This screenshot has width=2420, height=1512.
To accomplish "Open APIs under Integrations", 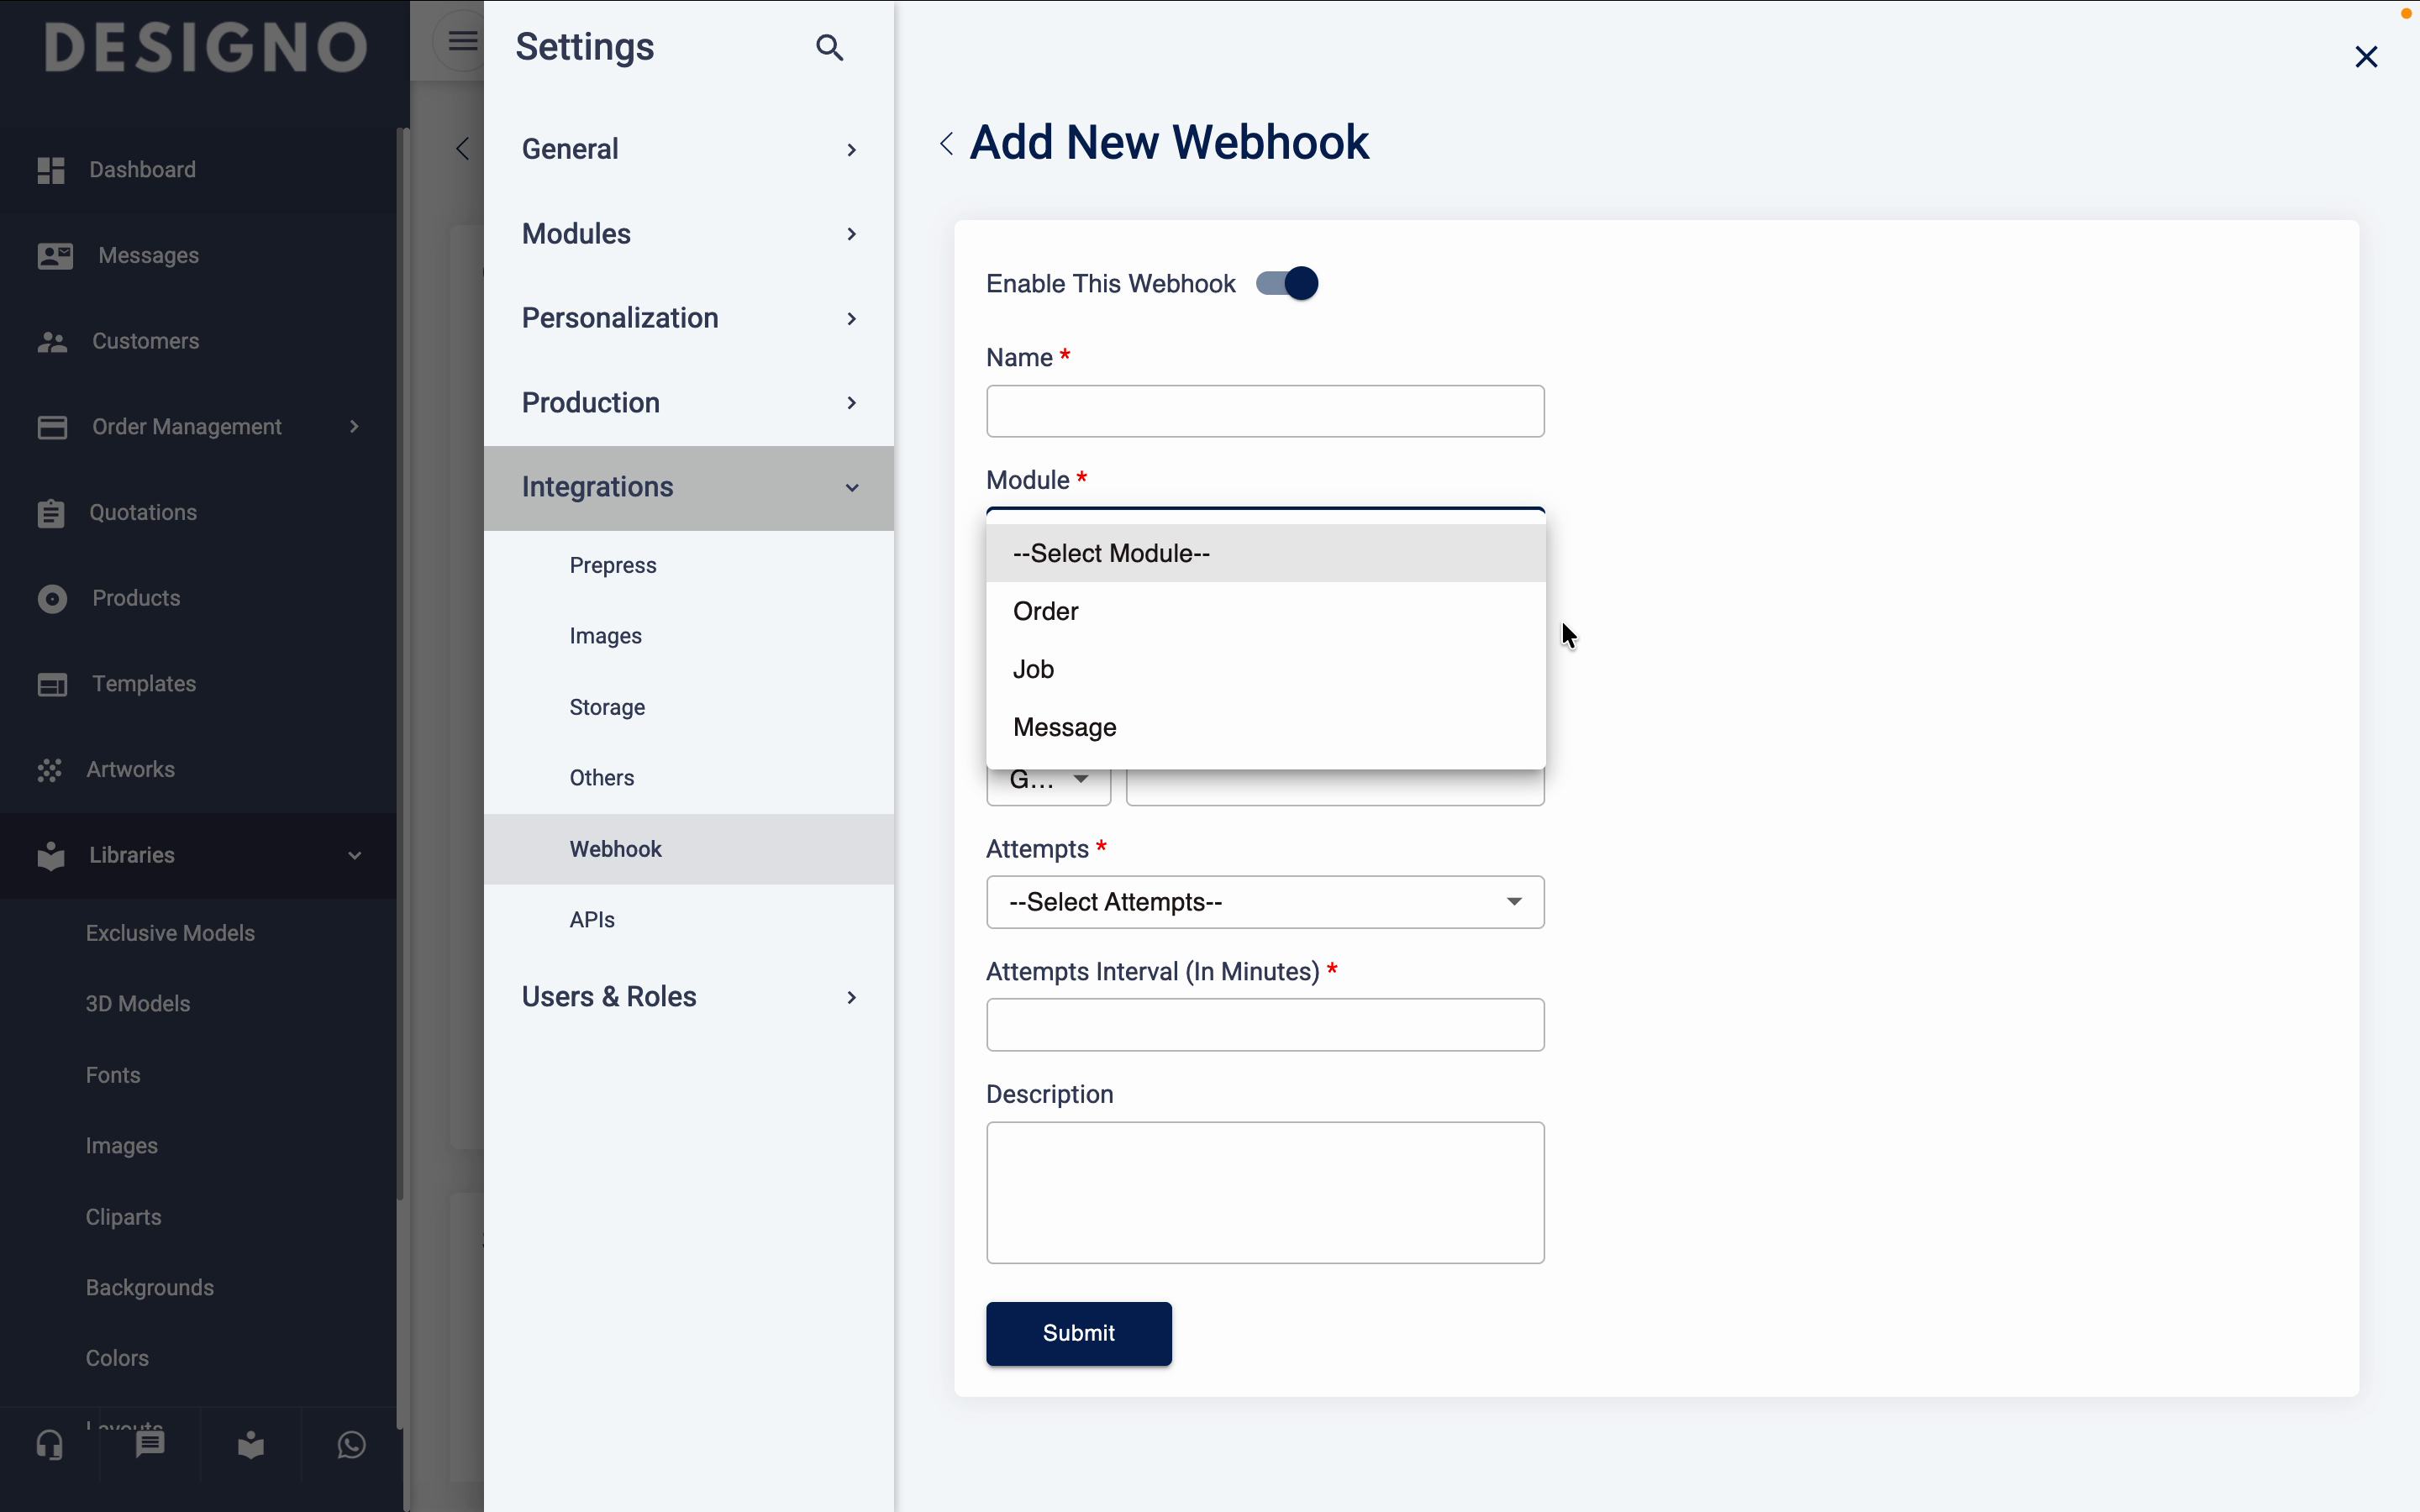I will pos(592,920).
